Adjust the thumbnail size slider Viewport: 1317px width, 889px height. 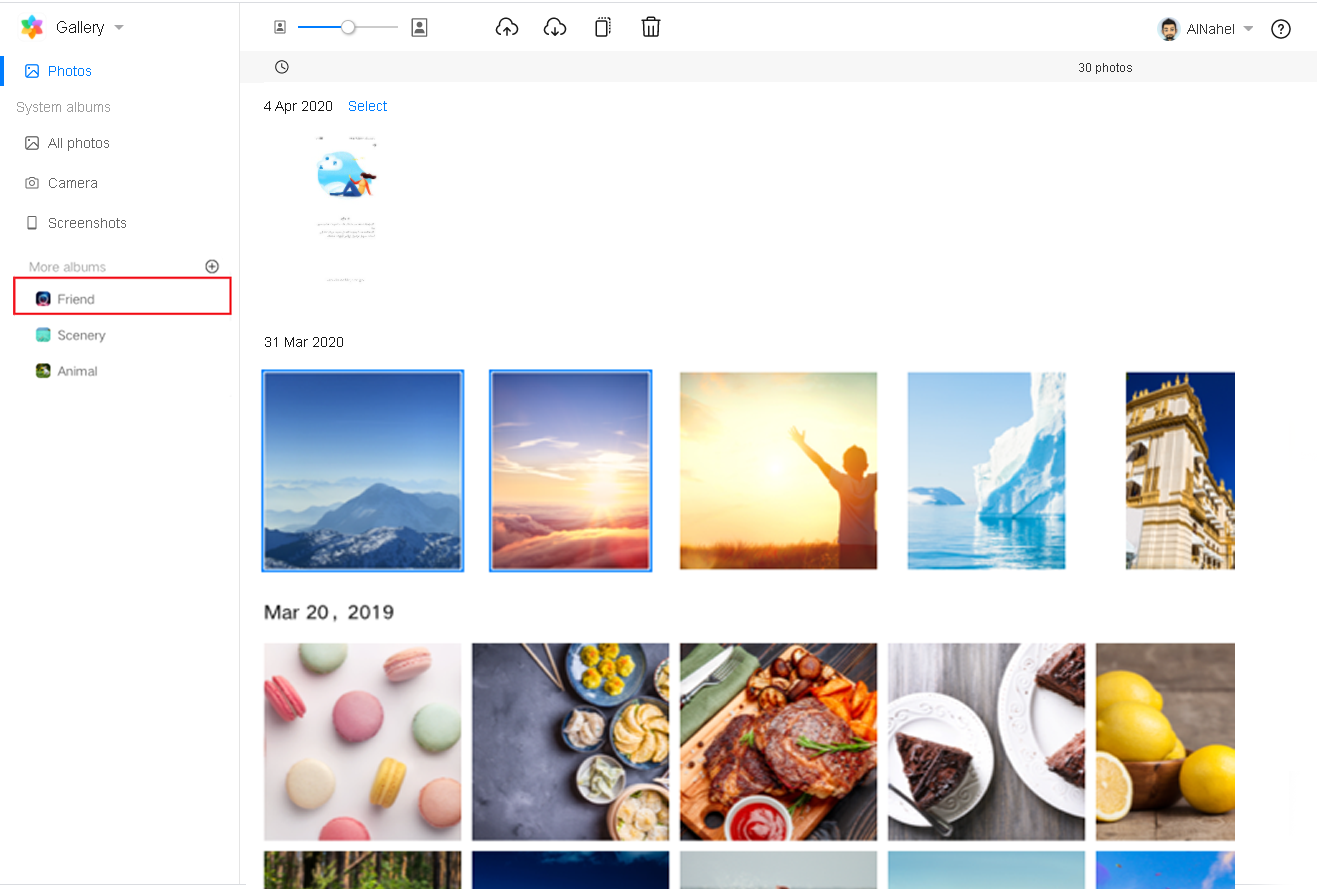(348, 28)
